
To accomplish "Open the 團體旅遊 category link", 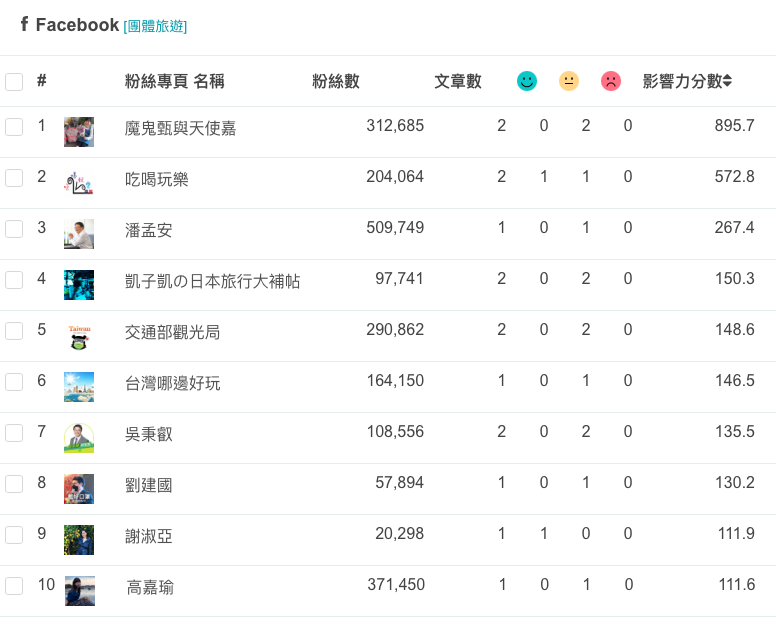I will (155, 26).
